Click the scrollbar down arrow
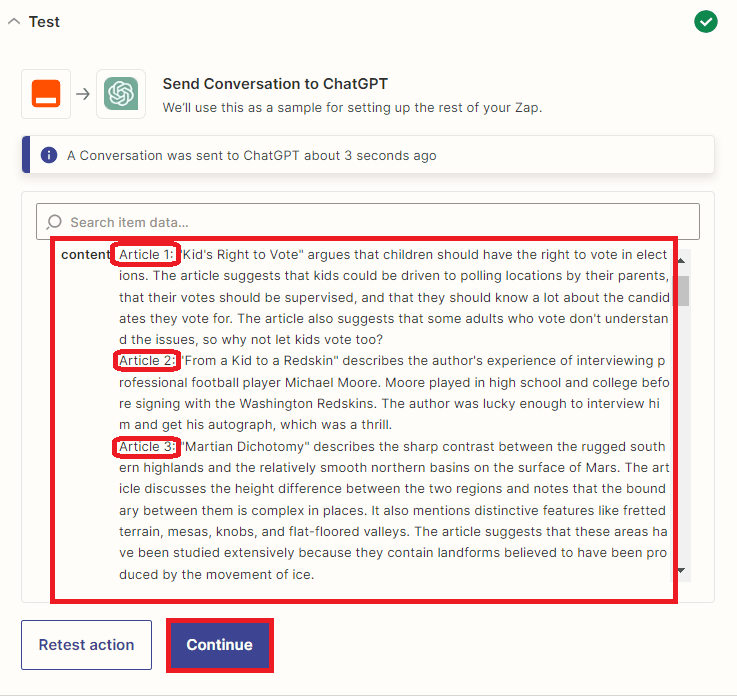 click(683, 569)
